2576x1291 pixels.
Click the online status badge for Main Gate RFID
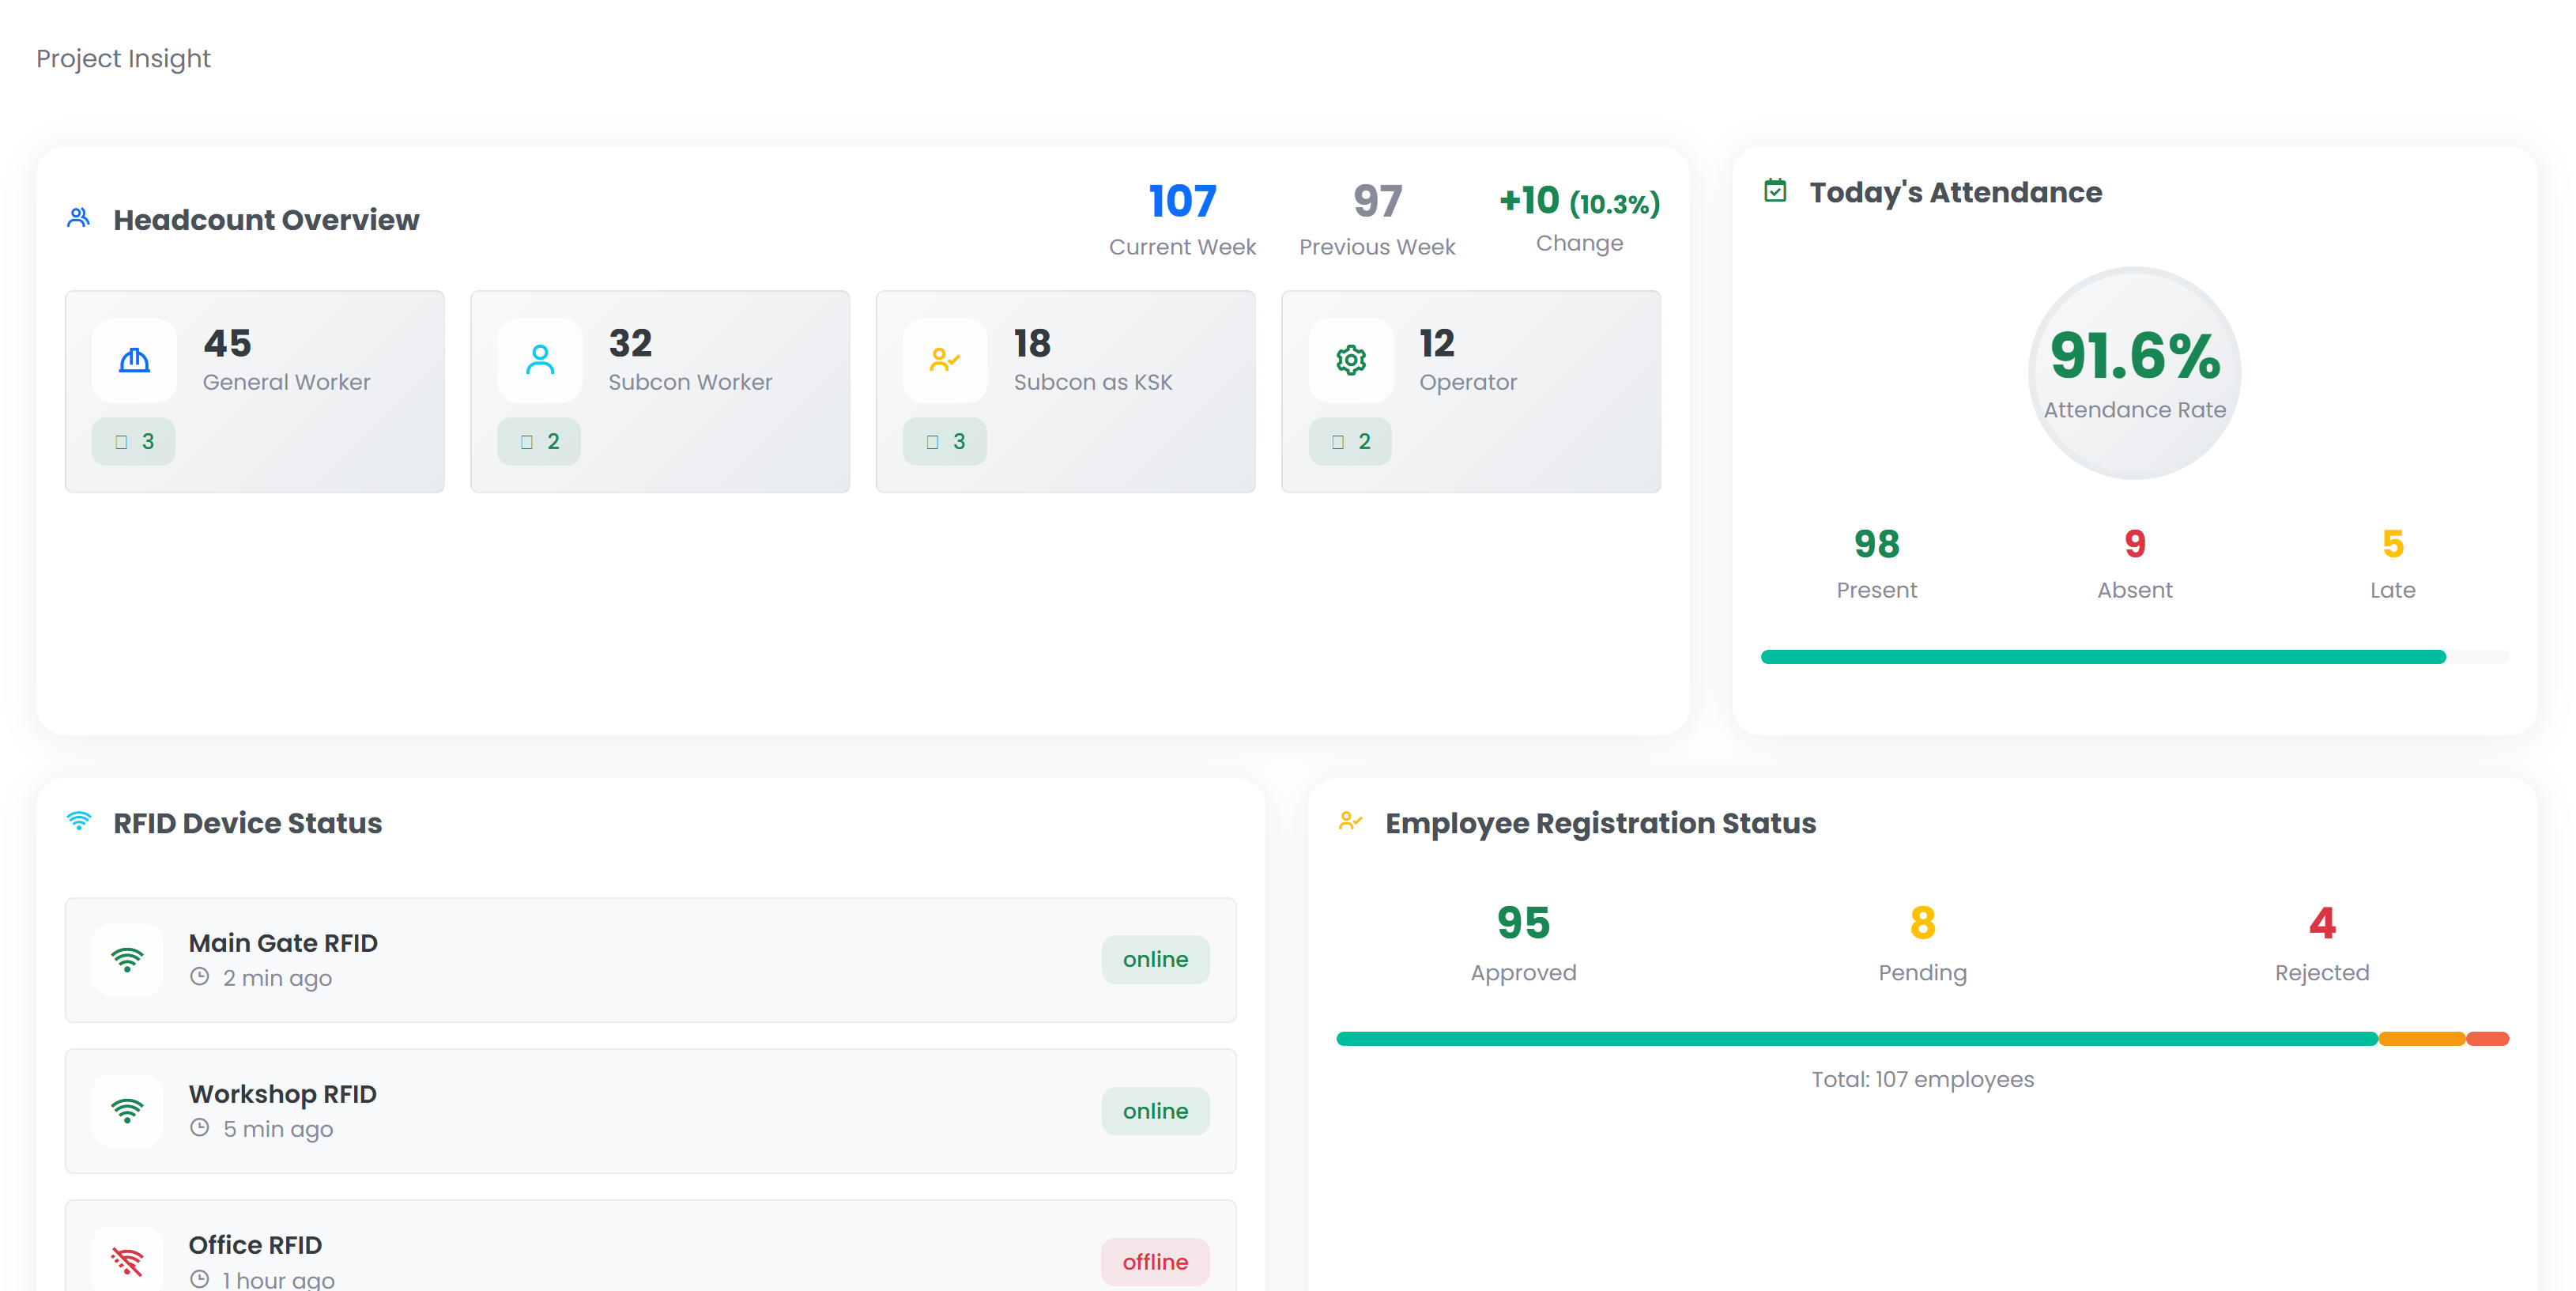[x=1155, y=960]
